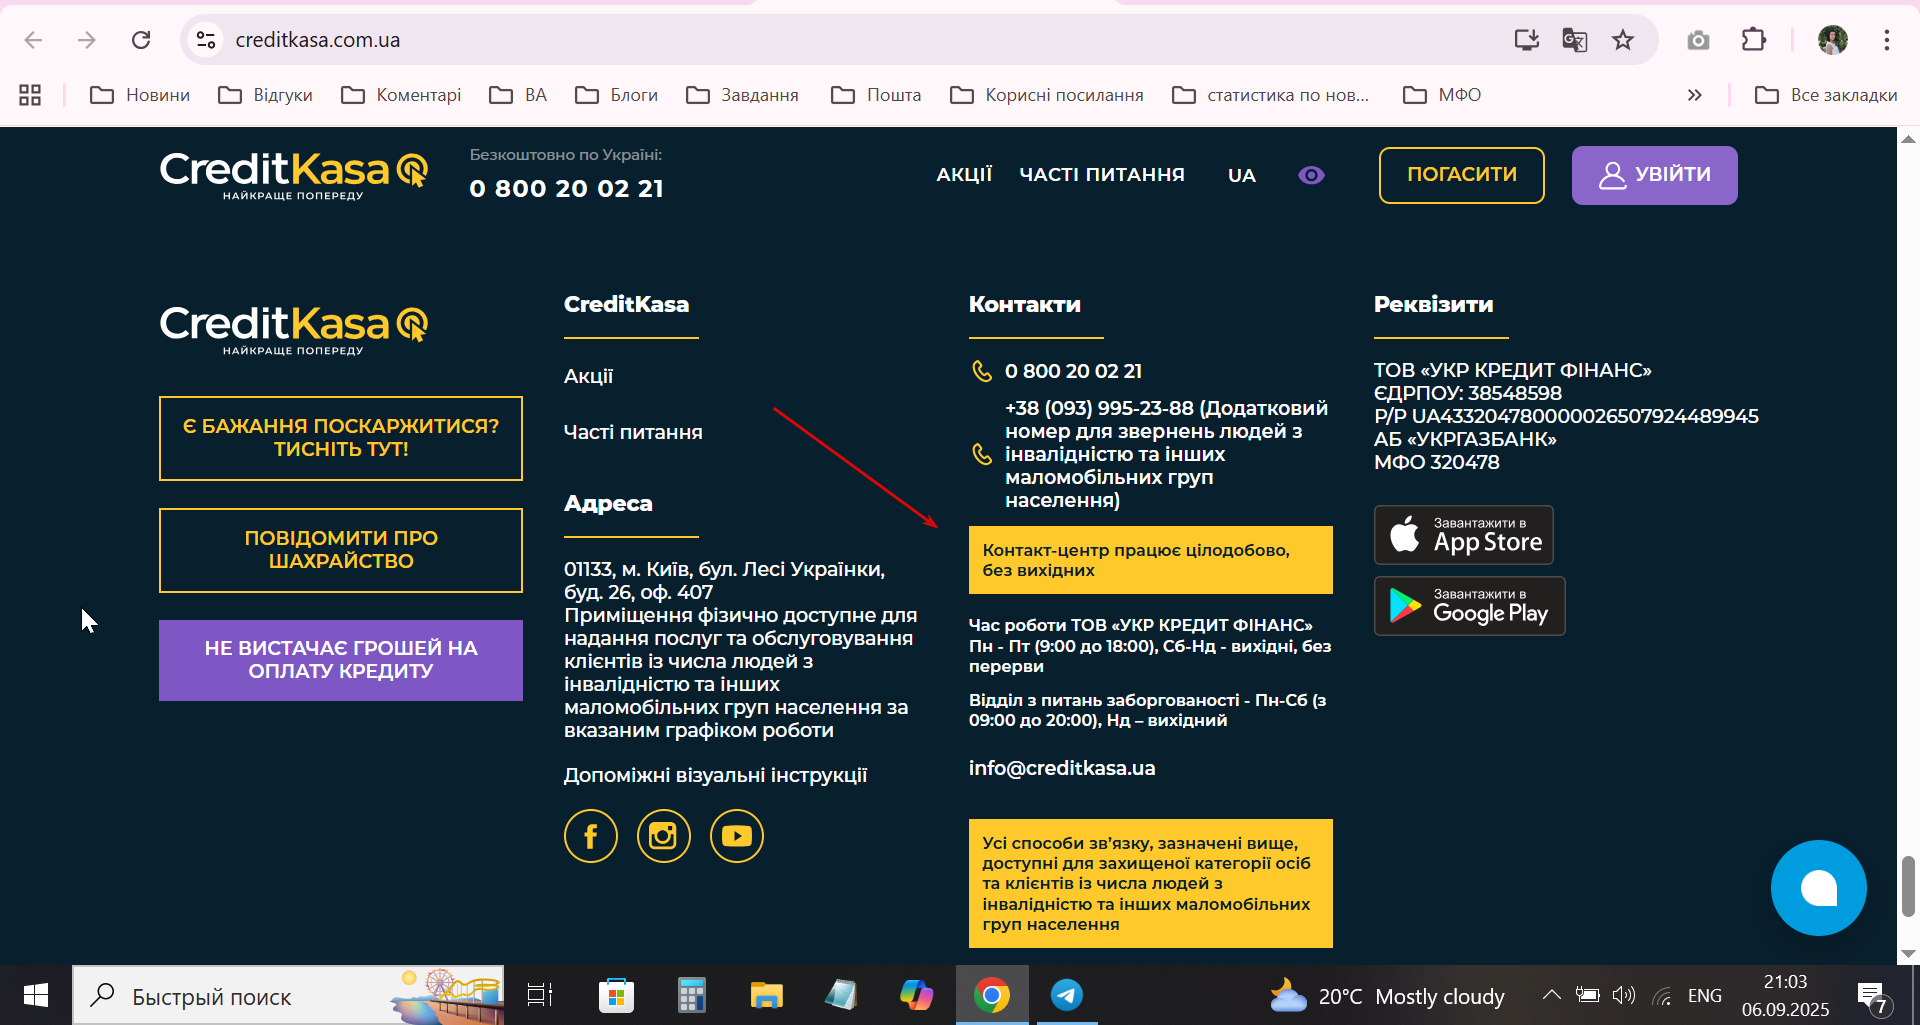Click the +38 (093) 995-23-88 number

(x=1099, y=408)
